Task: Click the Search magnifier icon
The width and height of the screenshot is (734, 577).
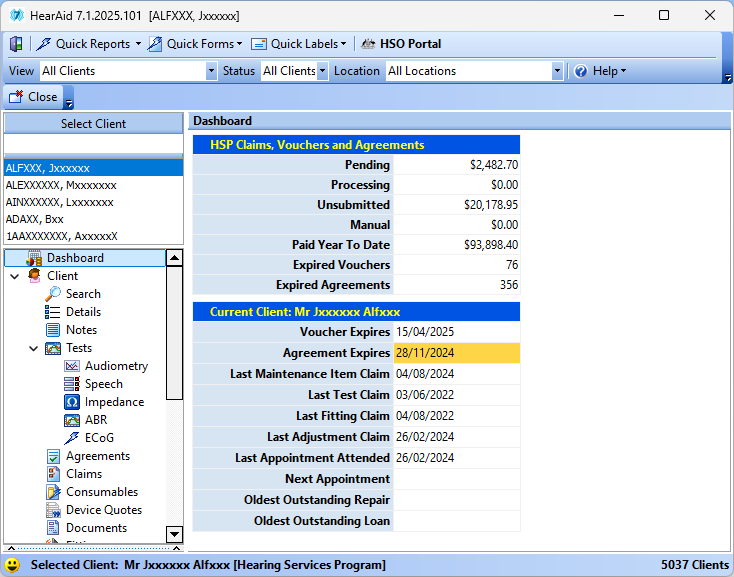Action: [53, 294]
